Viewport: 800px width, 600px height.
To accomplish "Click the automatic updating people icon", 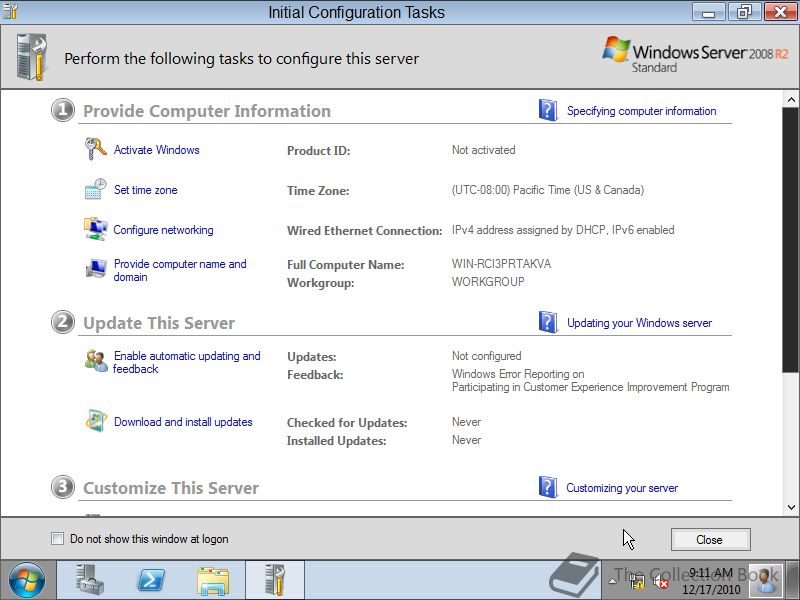I will click(x=96, y=361).
